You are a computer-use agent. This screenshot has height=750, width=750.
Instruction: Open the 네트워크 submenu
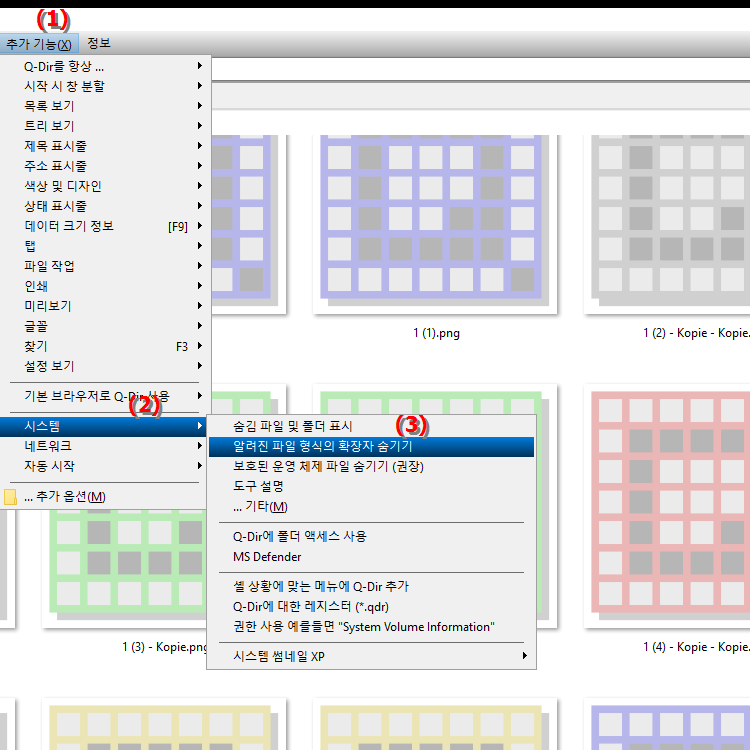[x=105, y=446]
